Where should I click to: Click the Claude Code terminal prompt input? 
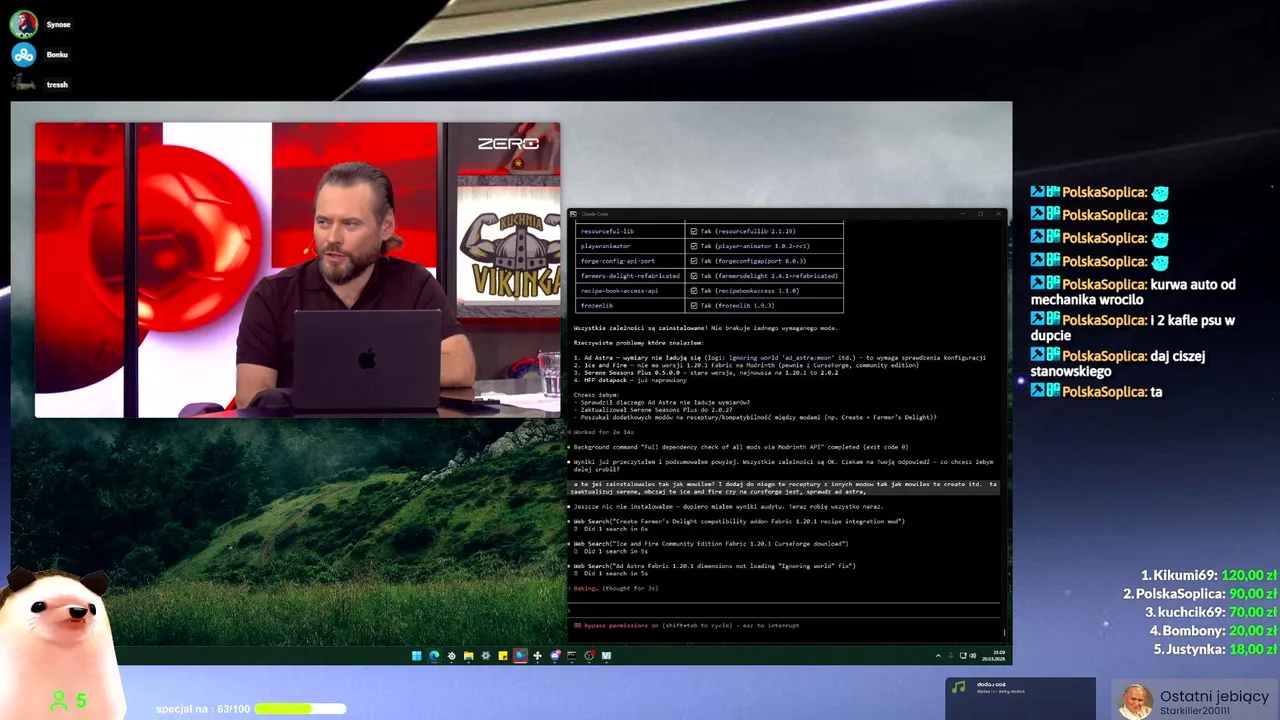[784, 610]
